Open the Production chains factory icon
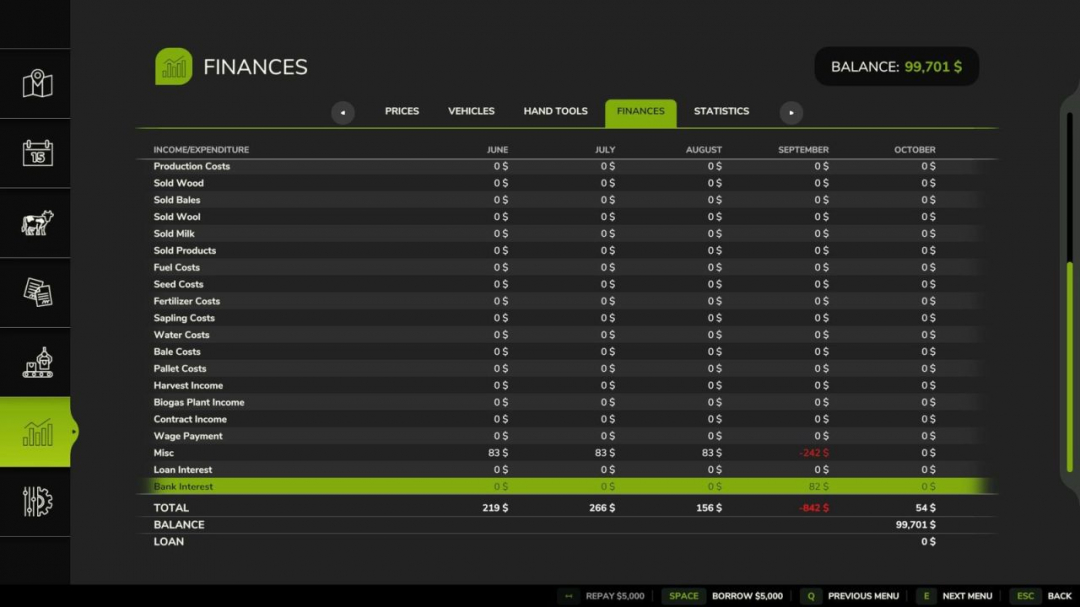The height and width of the screenshot is (607, 1080). tap(37, 362)
